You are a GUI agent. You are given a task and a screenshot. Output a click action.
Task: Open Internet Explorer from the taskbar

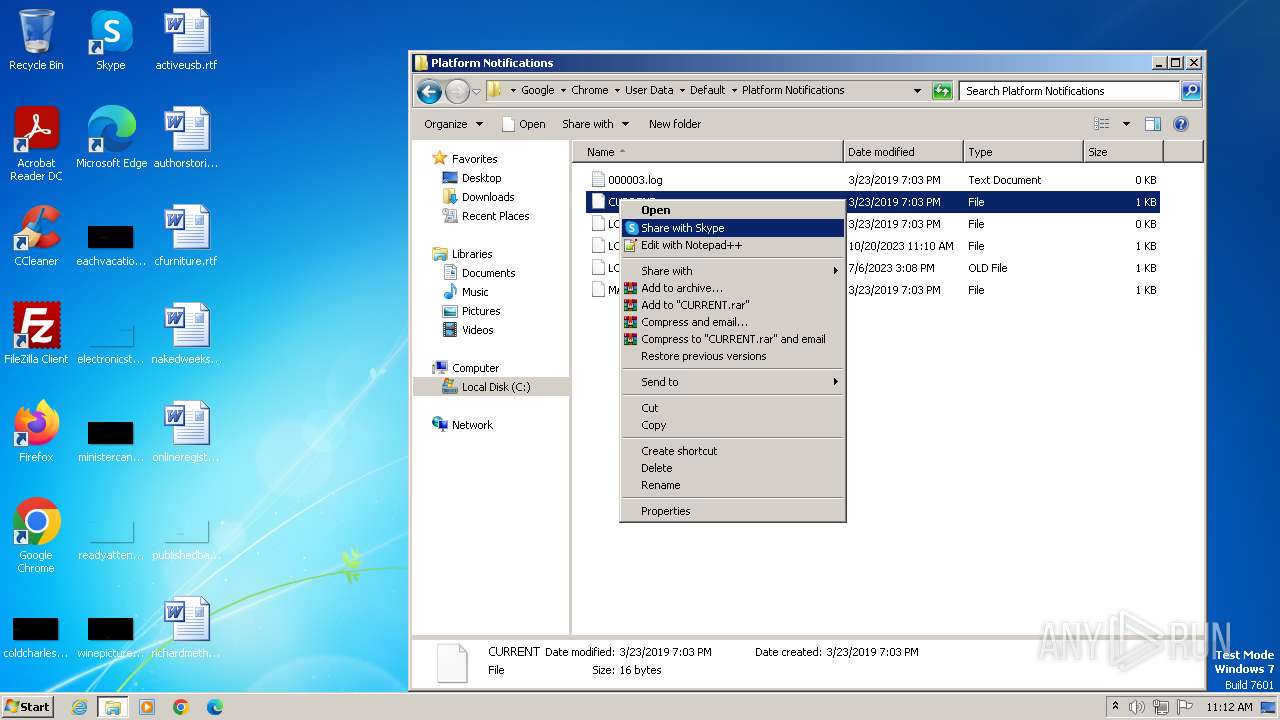coord(79,707)
